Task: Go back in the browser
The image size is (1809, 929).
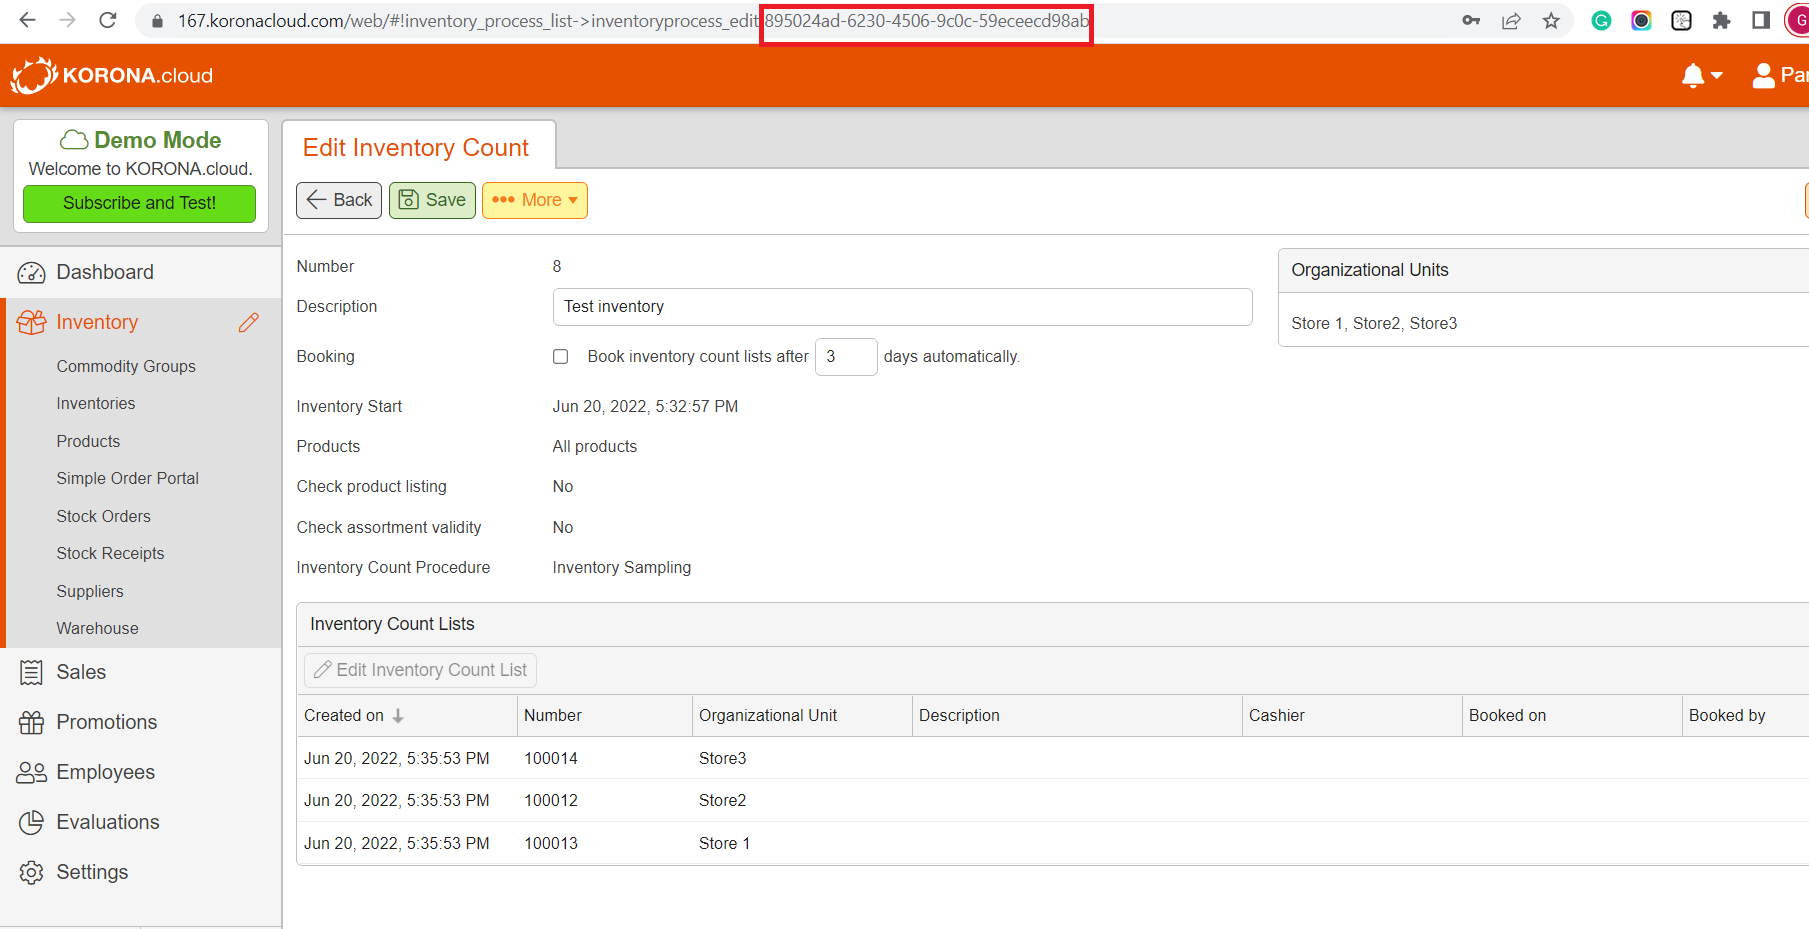Action: (x=27, y=20)
